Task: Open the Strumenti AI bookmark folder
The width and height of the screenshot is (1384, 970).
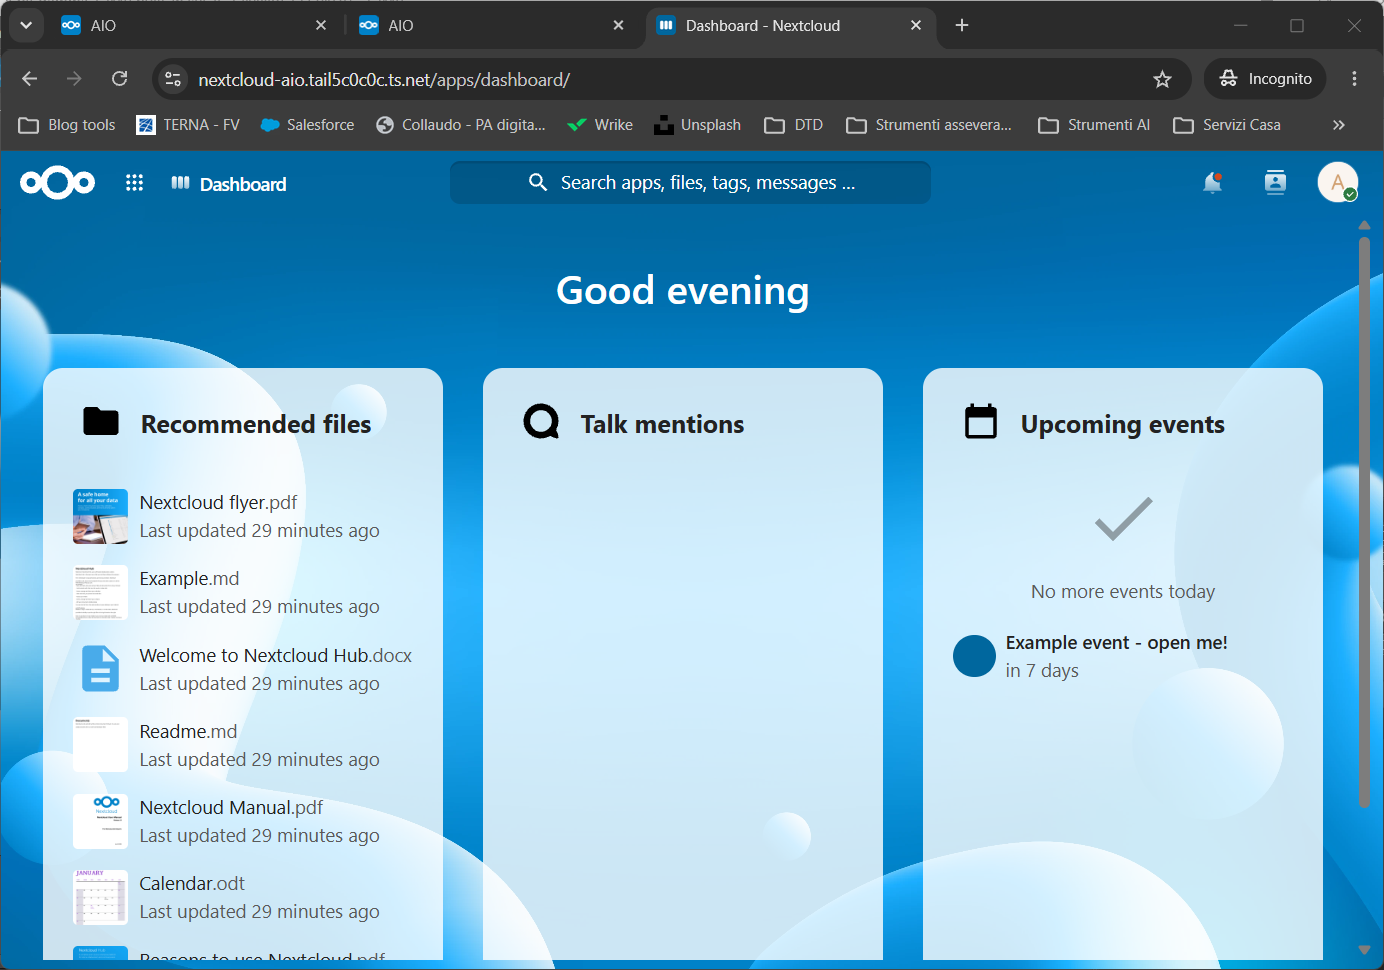Action: [1094, 125]
